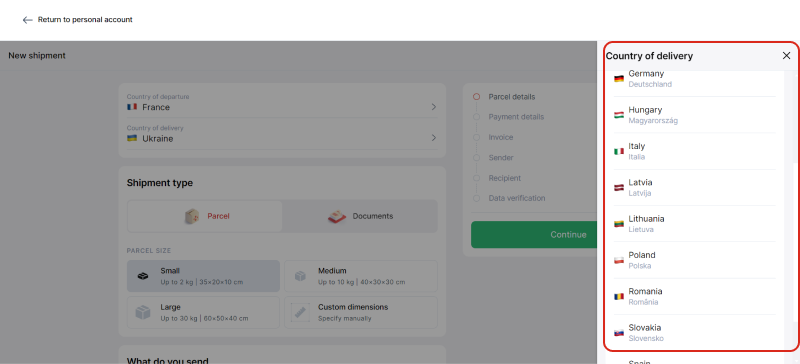
Task: Click the Hungary flag icon
Action: coord(619,115)
